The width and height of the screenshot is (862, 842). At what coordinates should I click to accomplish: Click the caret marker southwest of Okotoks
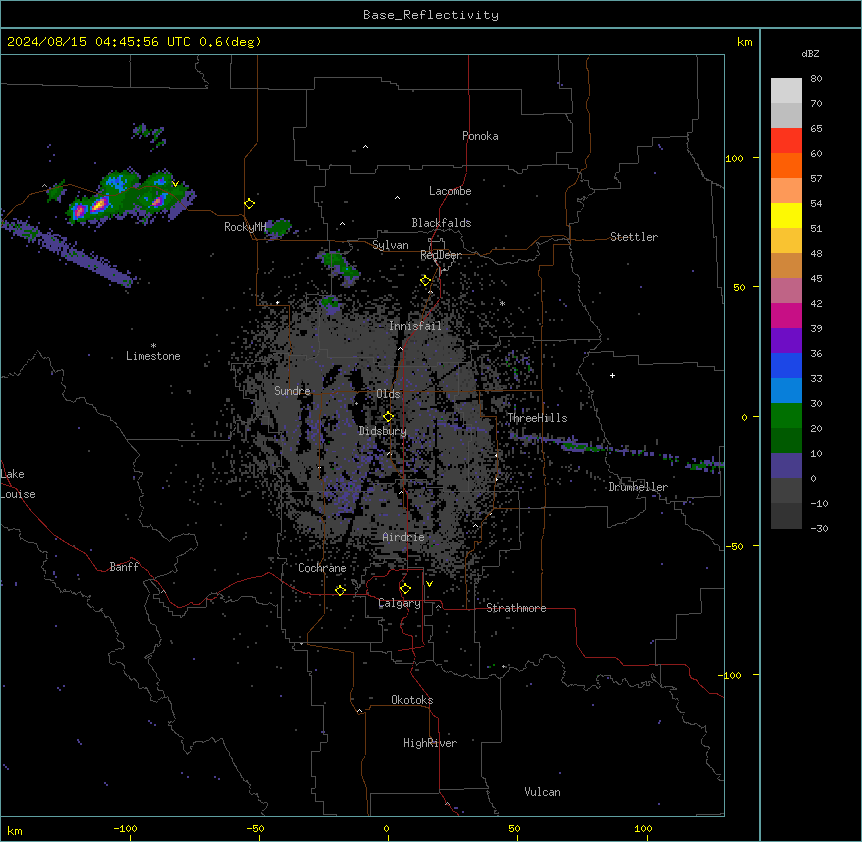coord(359,711)
